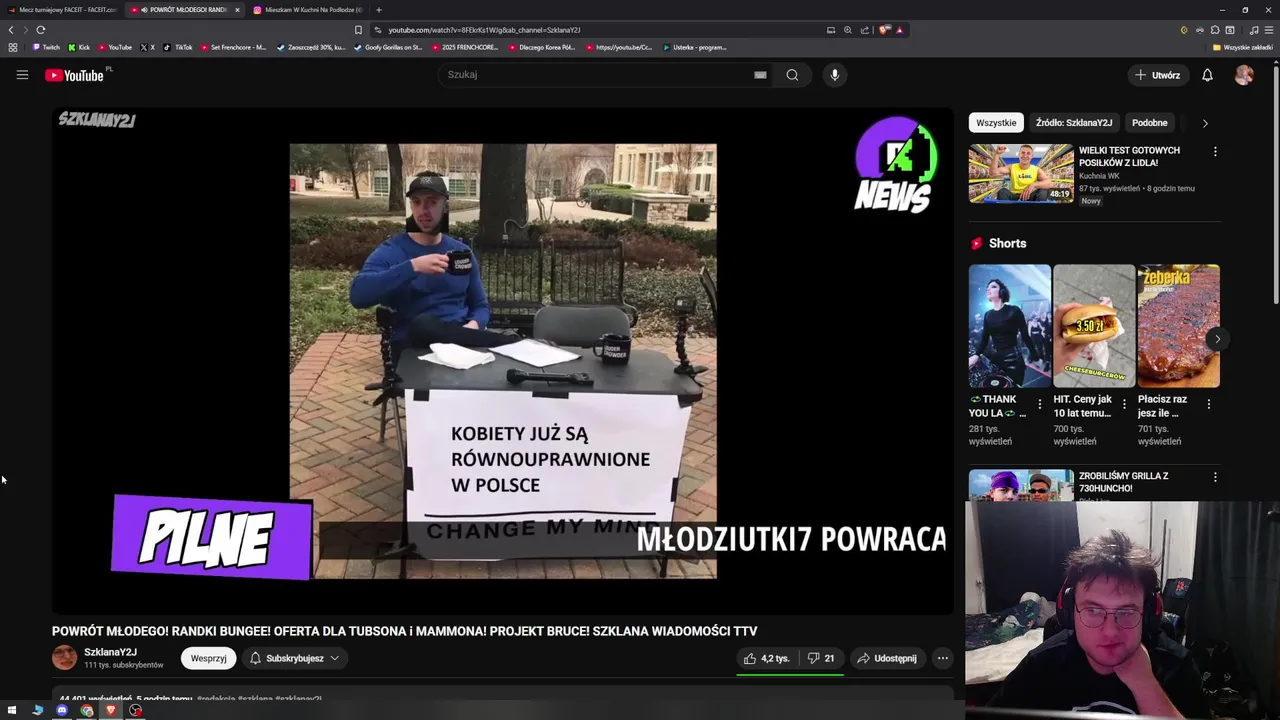Open the Utwórz create button
This screenshot has height=720, width=1280.
point(1158,75)
